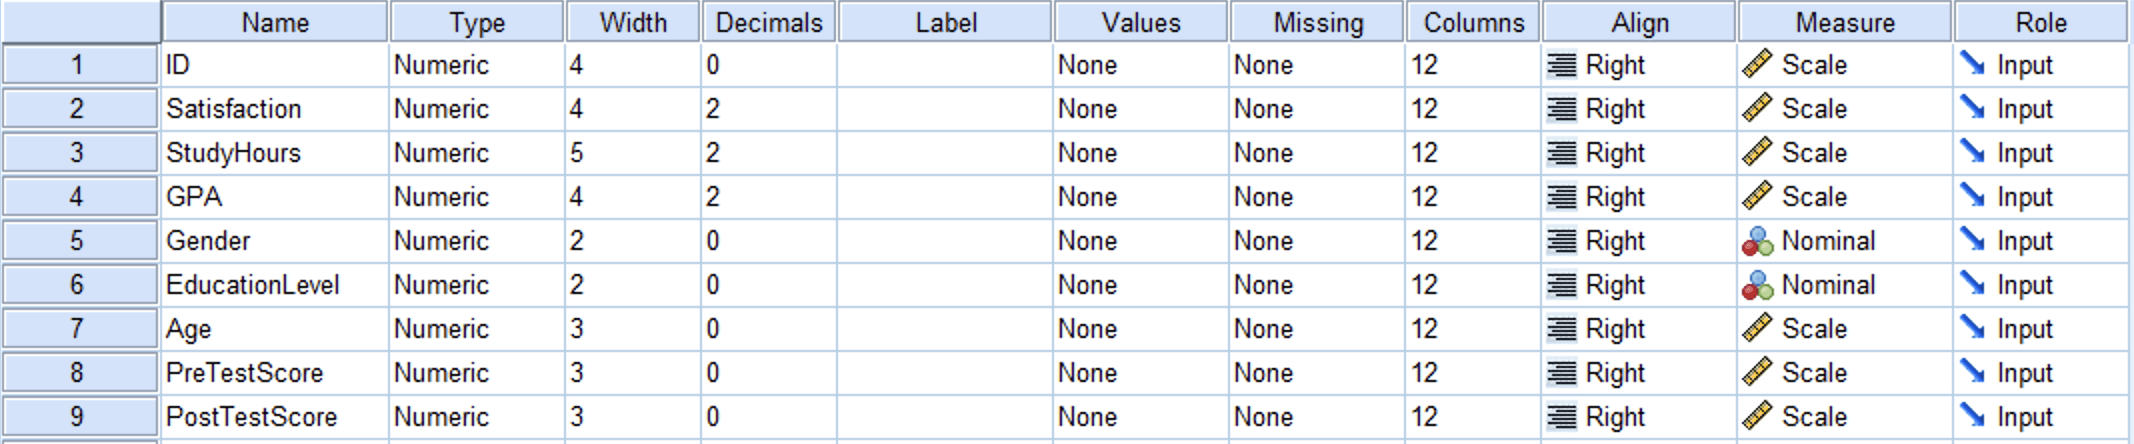Click the Nominal measure icon for Gender
Screen dimensions: 2134x444
coord(1757,241)
